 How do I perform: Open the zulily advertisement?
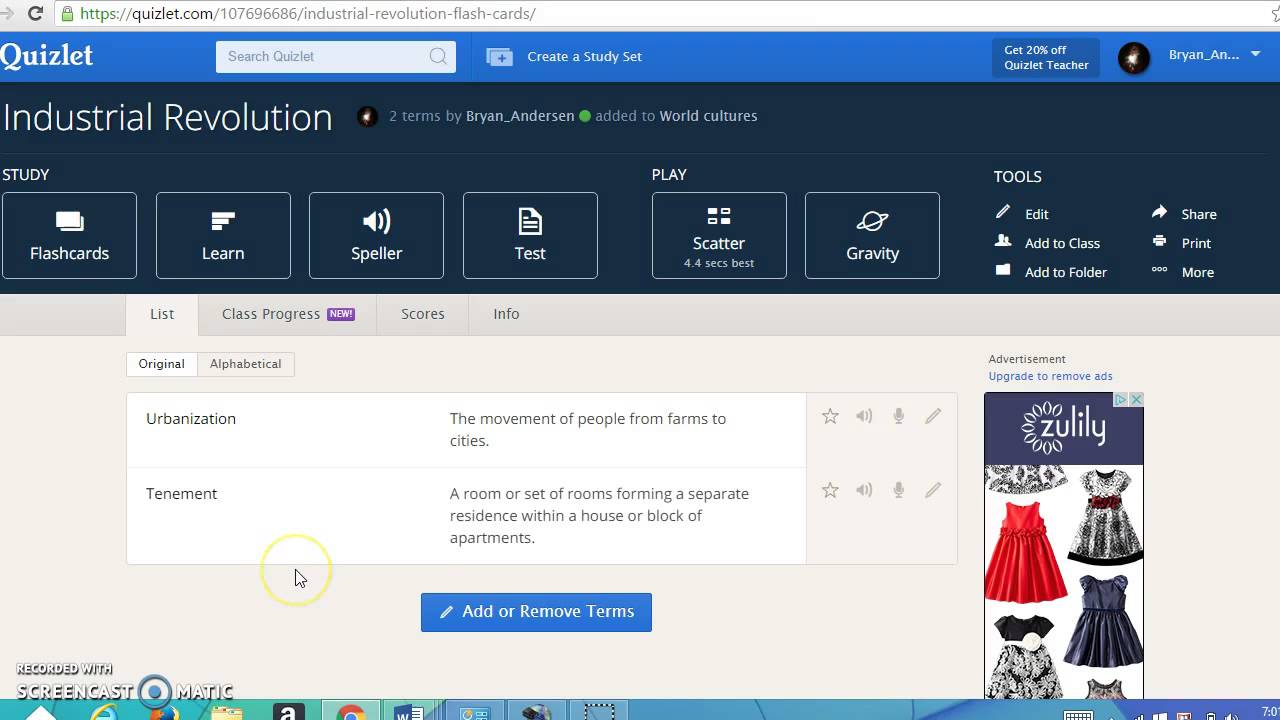[x=1064, y=545]
